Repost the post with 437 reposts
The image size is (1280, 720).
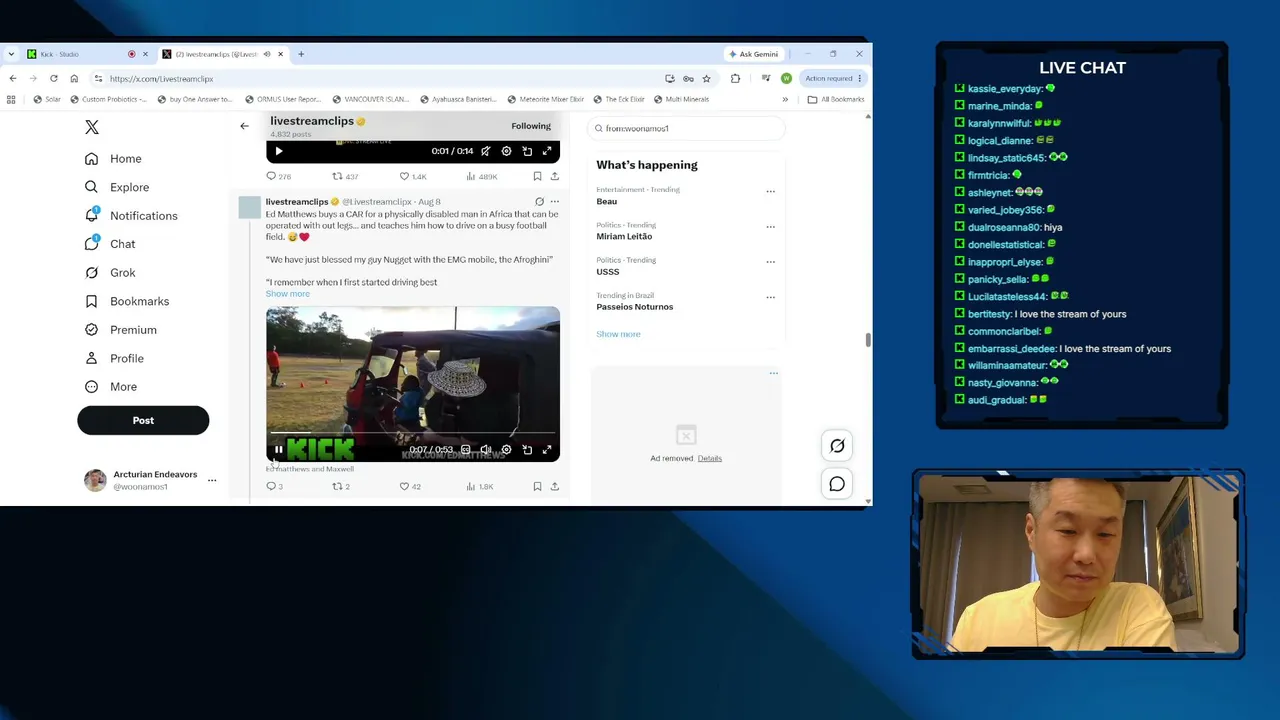tap(345, 177)
